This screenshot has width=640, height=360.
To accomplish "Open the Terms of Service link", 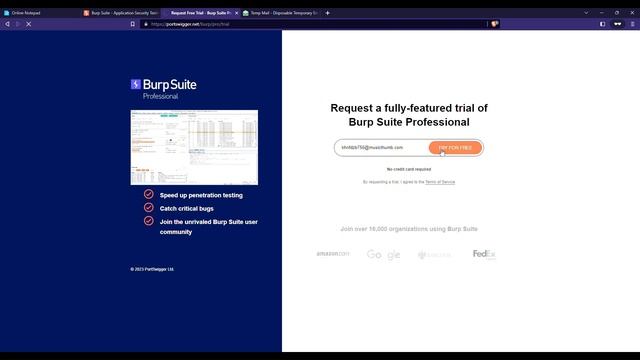I will [440, 182].
